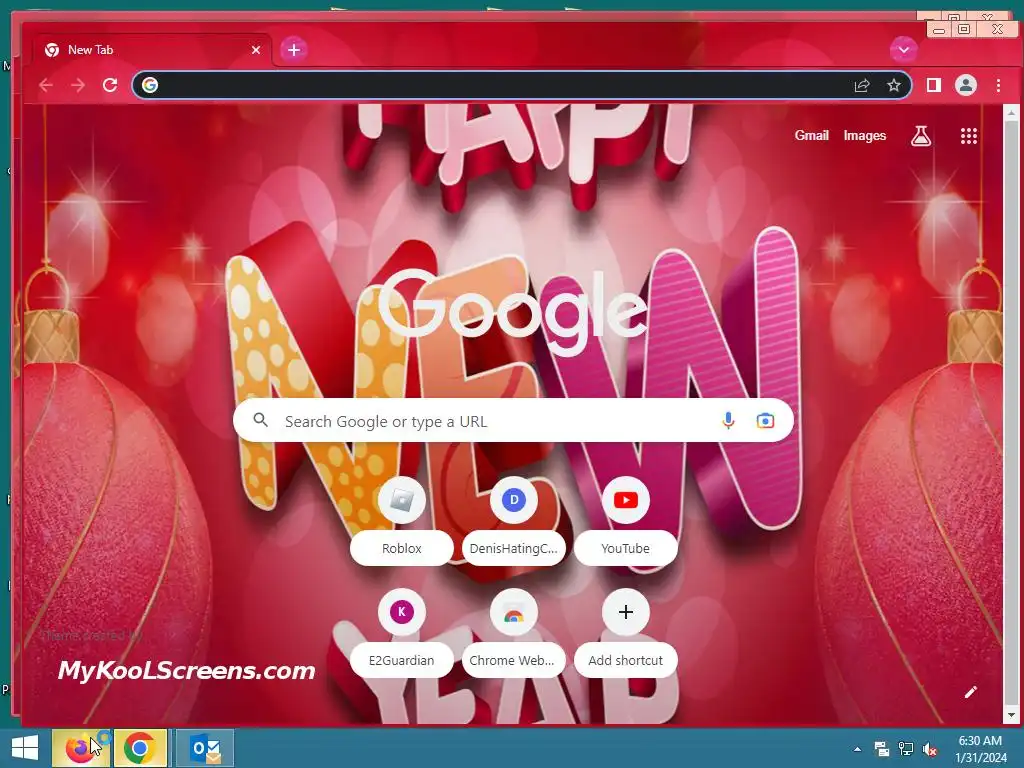Click the Add shortcut plus icon
This screenshot has width=1024, height=768.
pyautogui.click(x=626, y=612)
